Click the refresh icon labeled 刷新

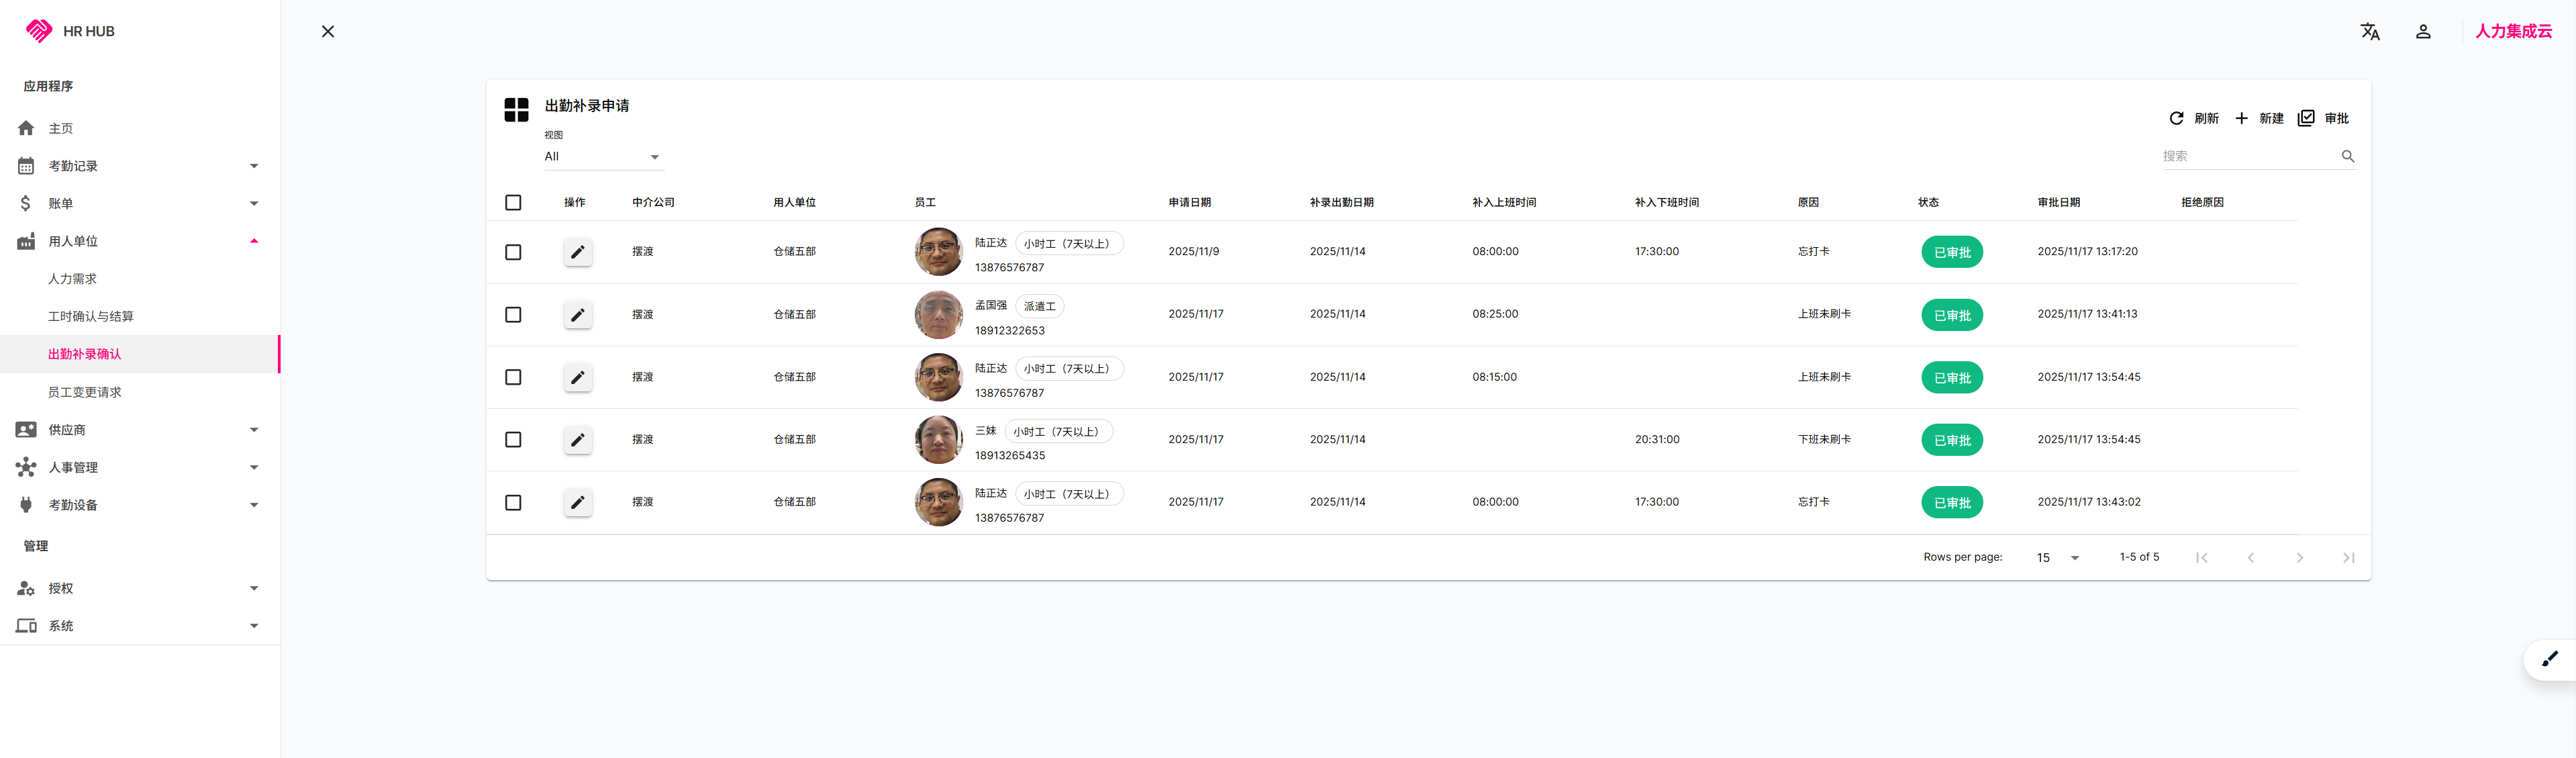point(2176,118)
